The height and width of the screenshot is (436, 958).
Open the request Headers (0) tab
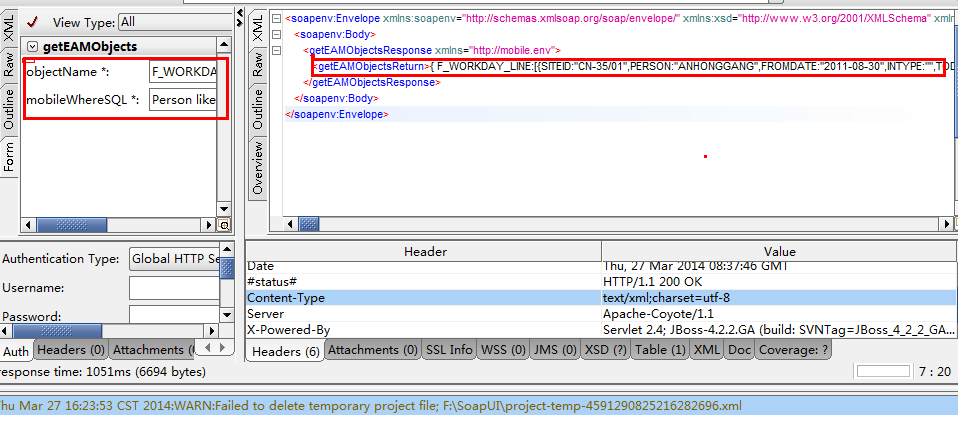point(71,350)
